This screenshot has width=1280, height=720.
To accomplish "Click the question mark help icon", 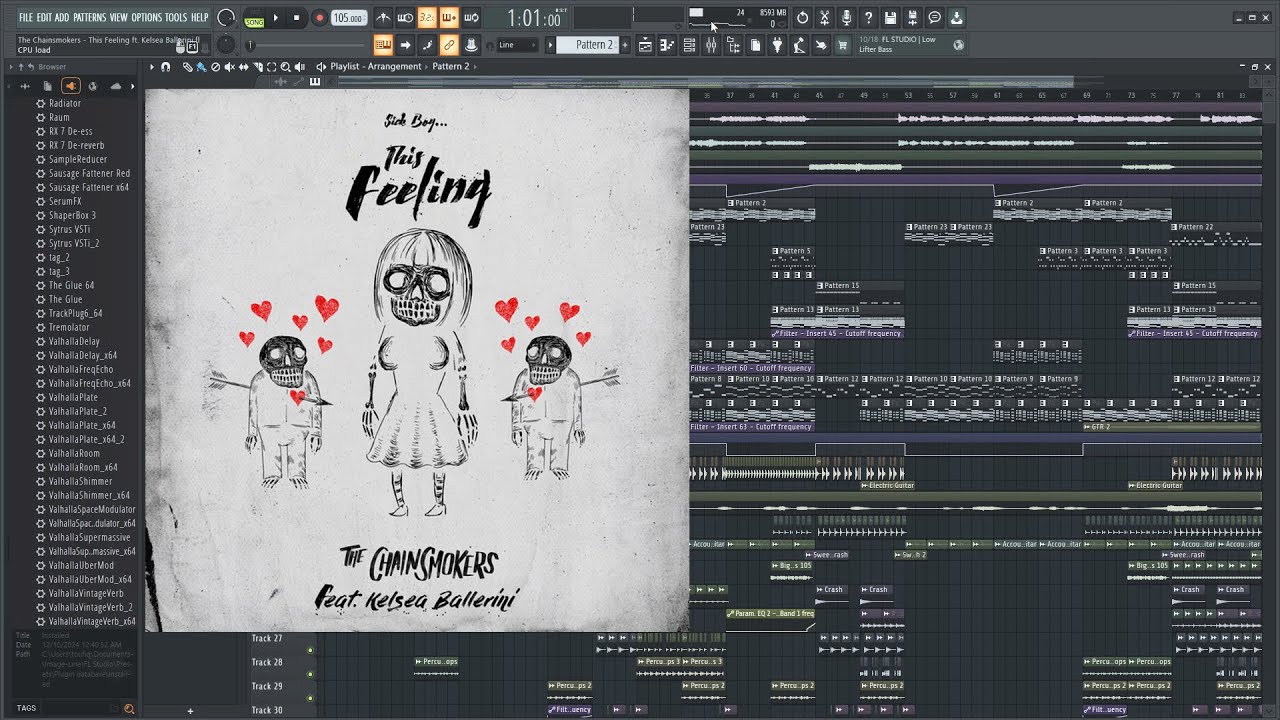I will click(868, 18).
